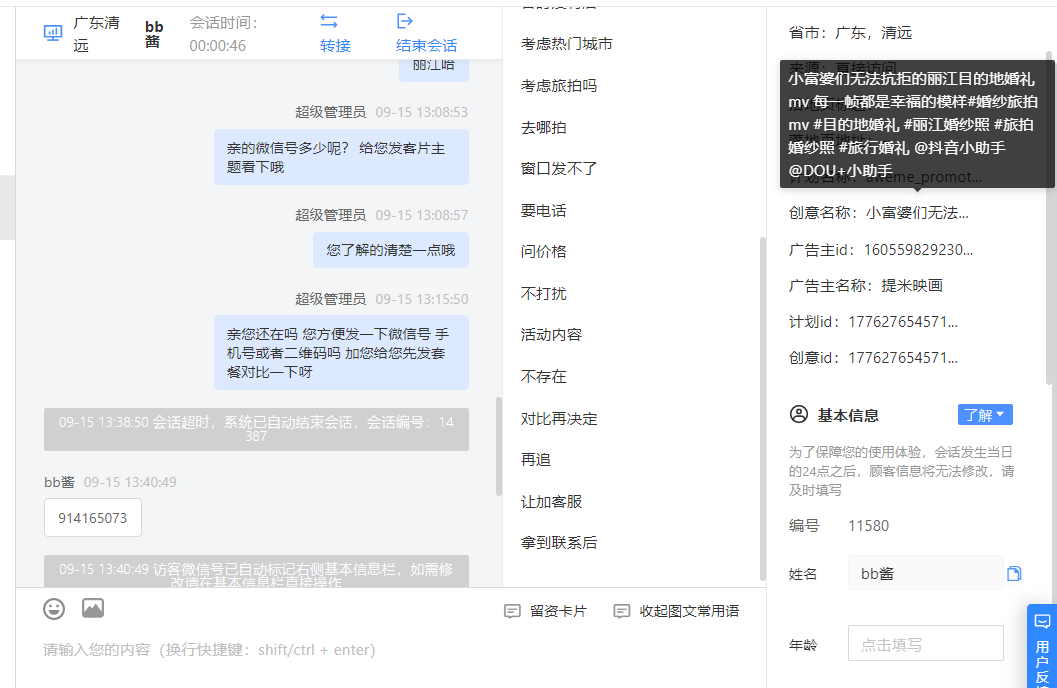Click the visitor message bubble 914165073
This screenshot has height=688, width=1057.
[x=93, y=518]
